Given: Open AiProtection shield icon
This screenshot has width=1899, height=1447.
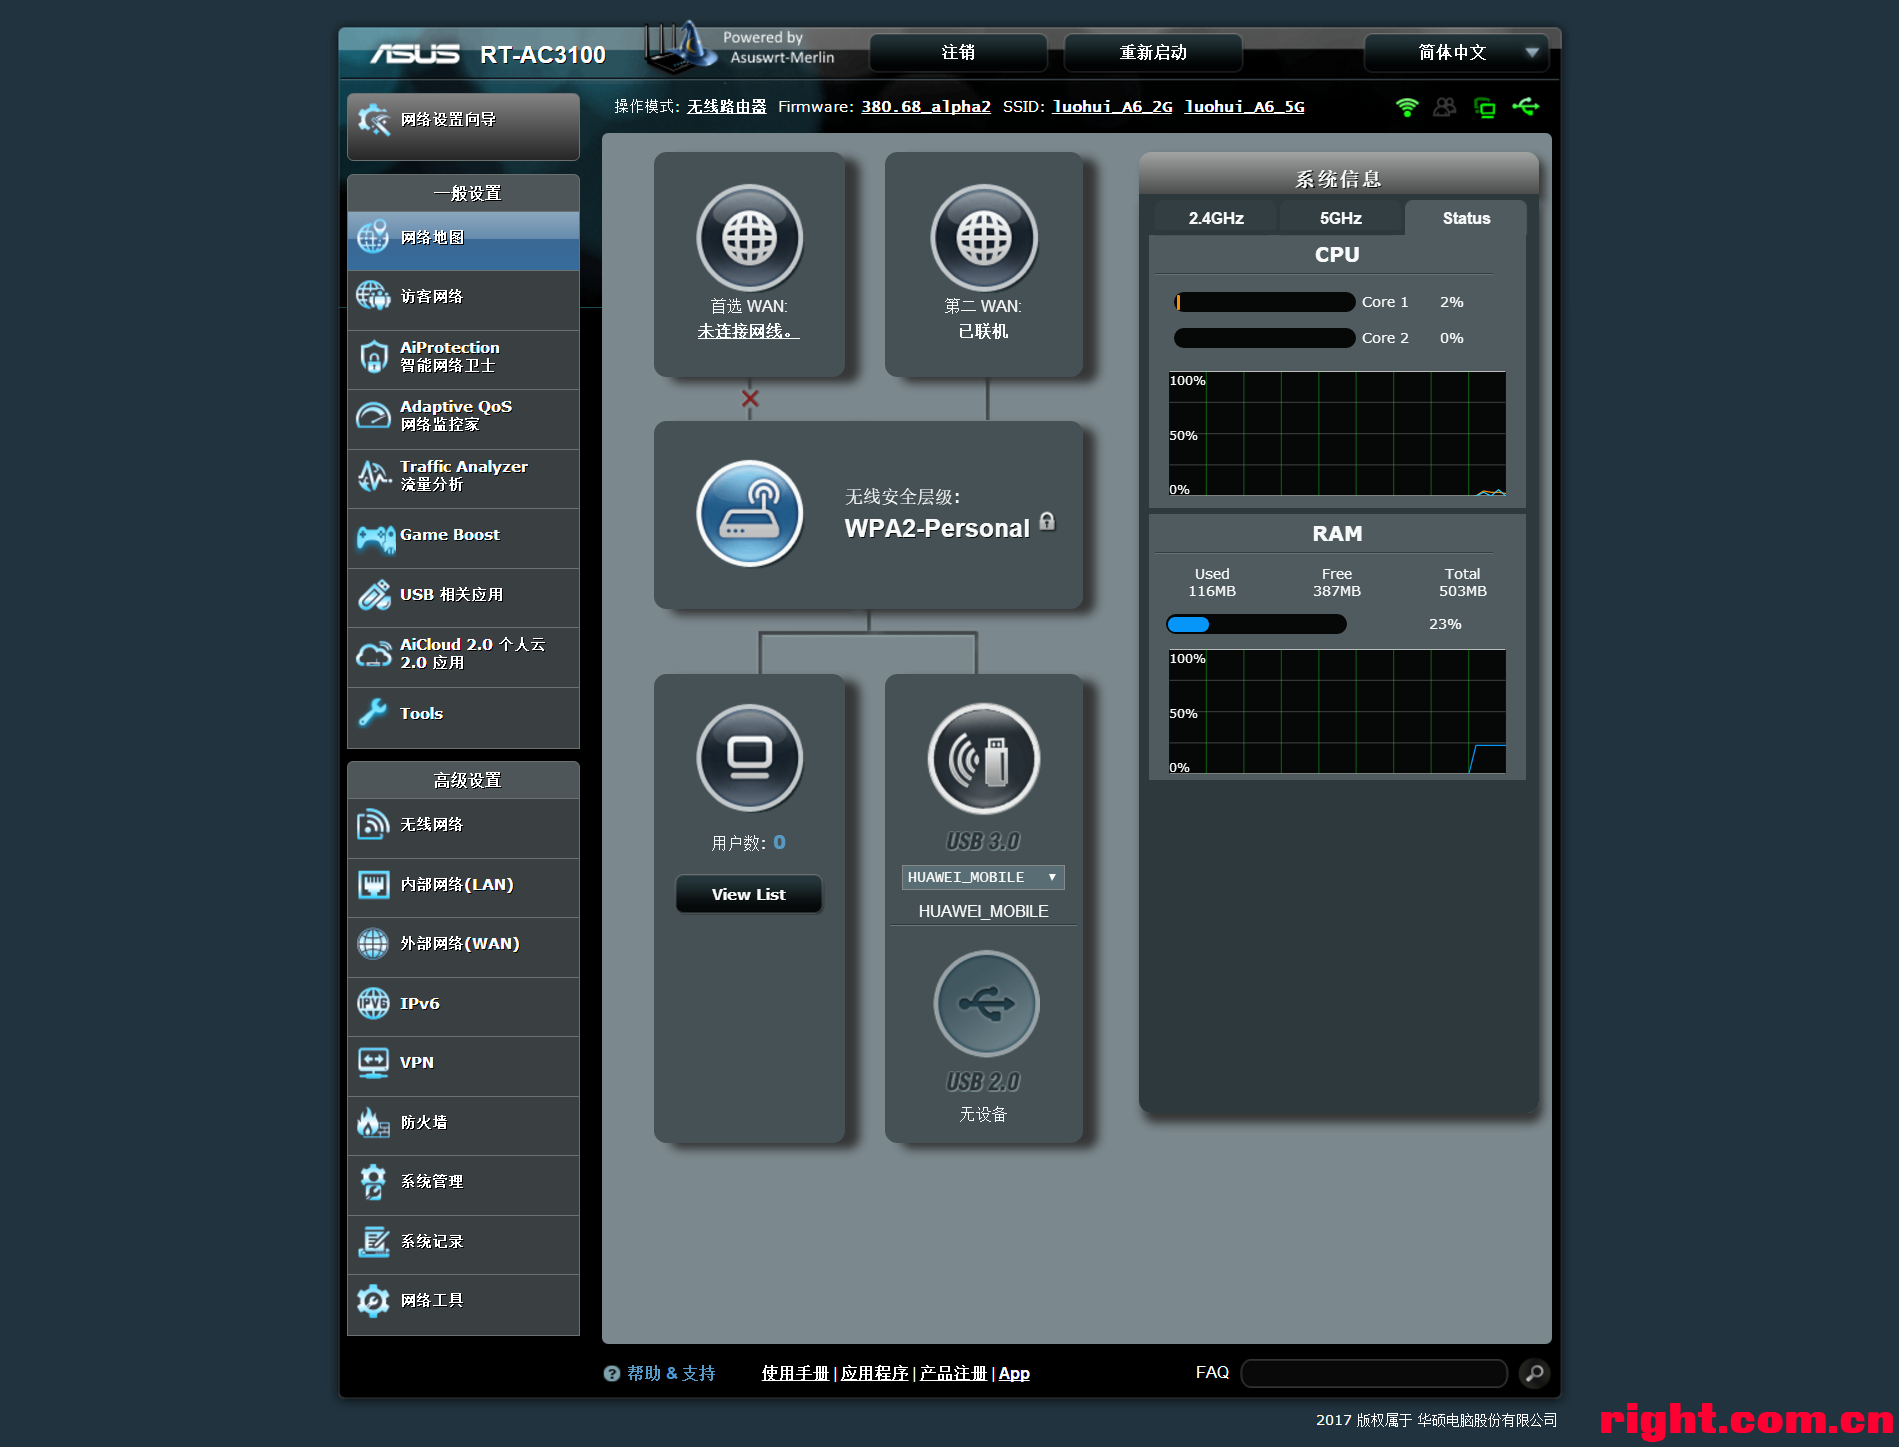Looking at the screenshot, I should [374, 356].
